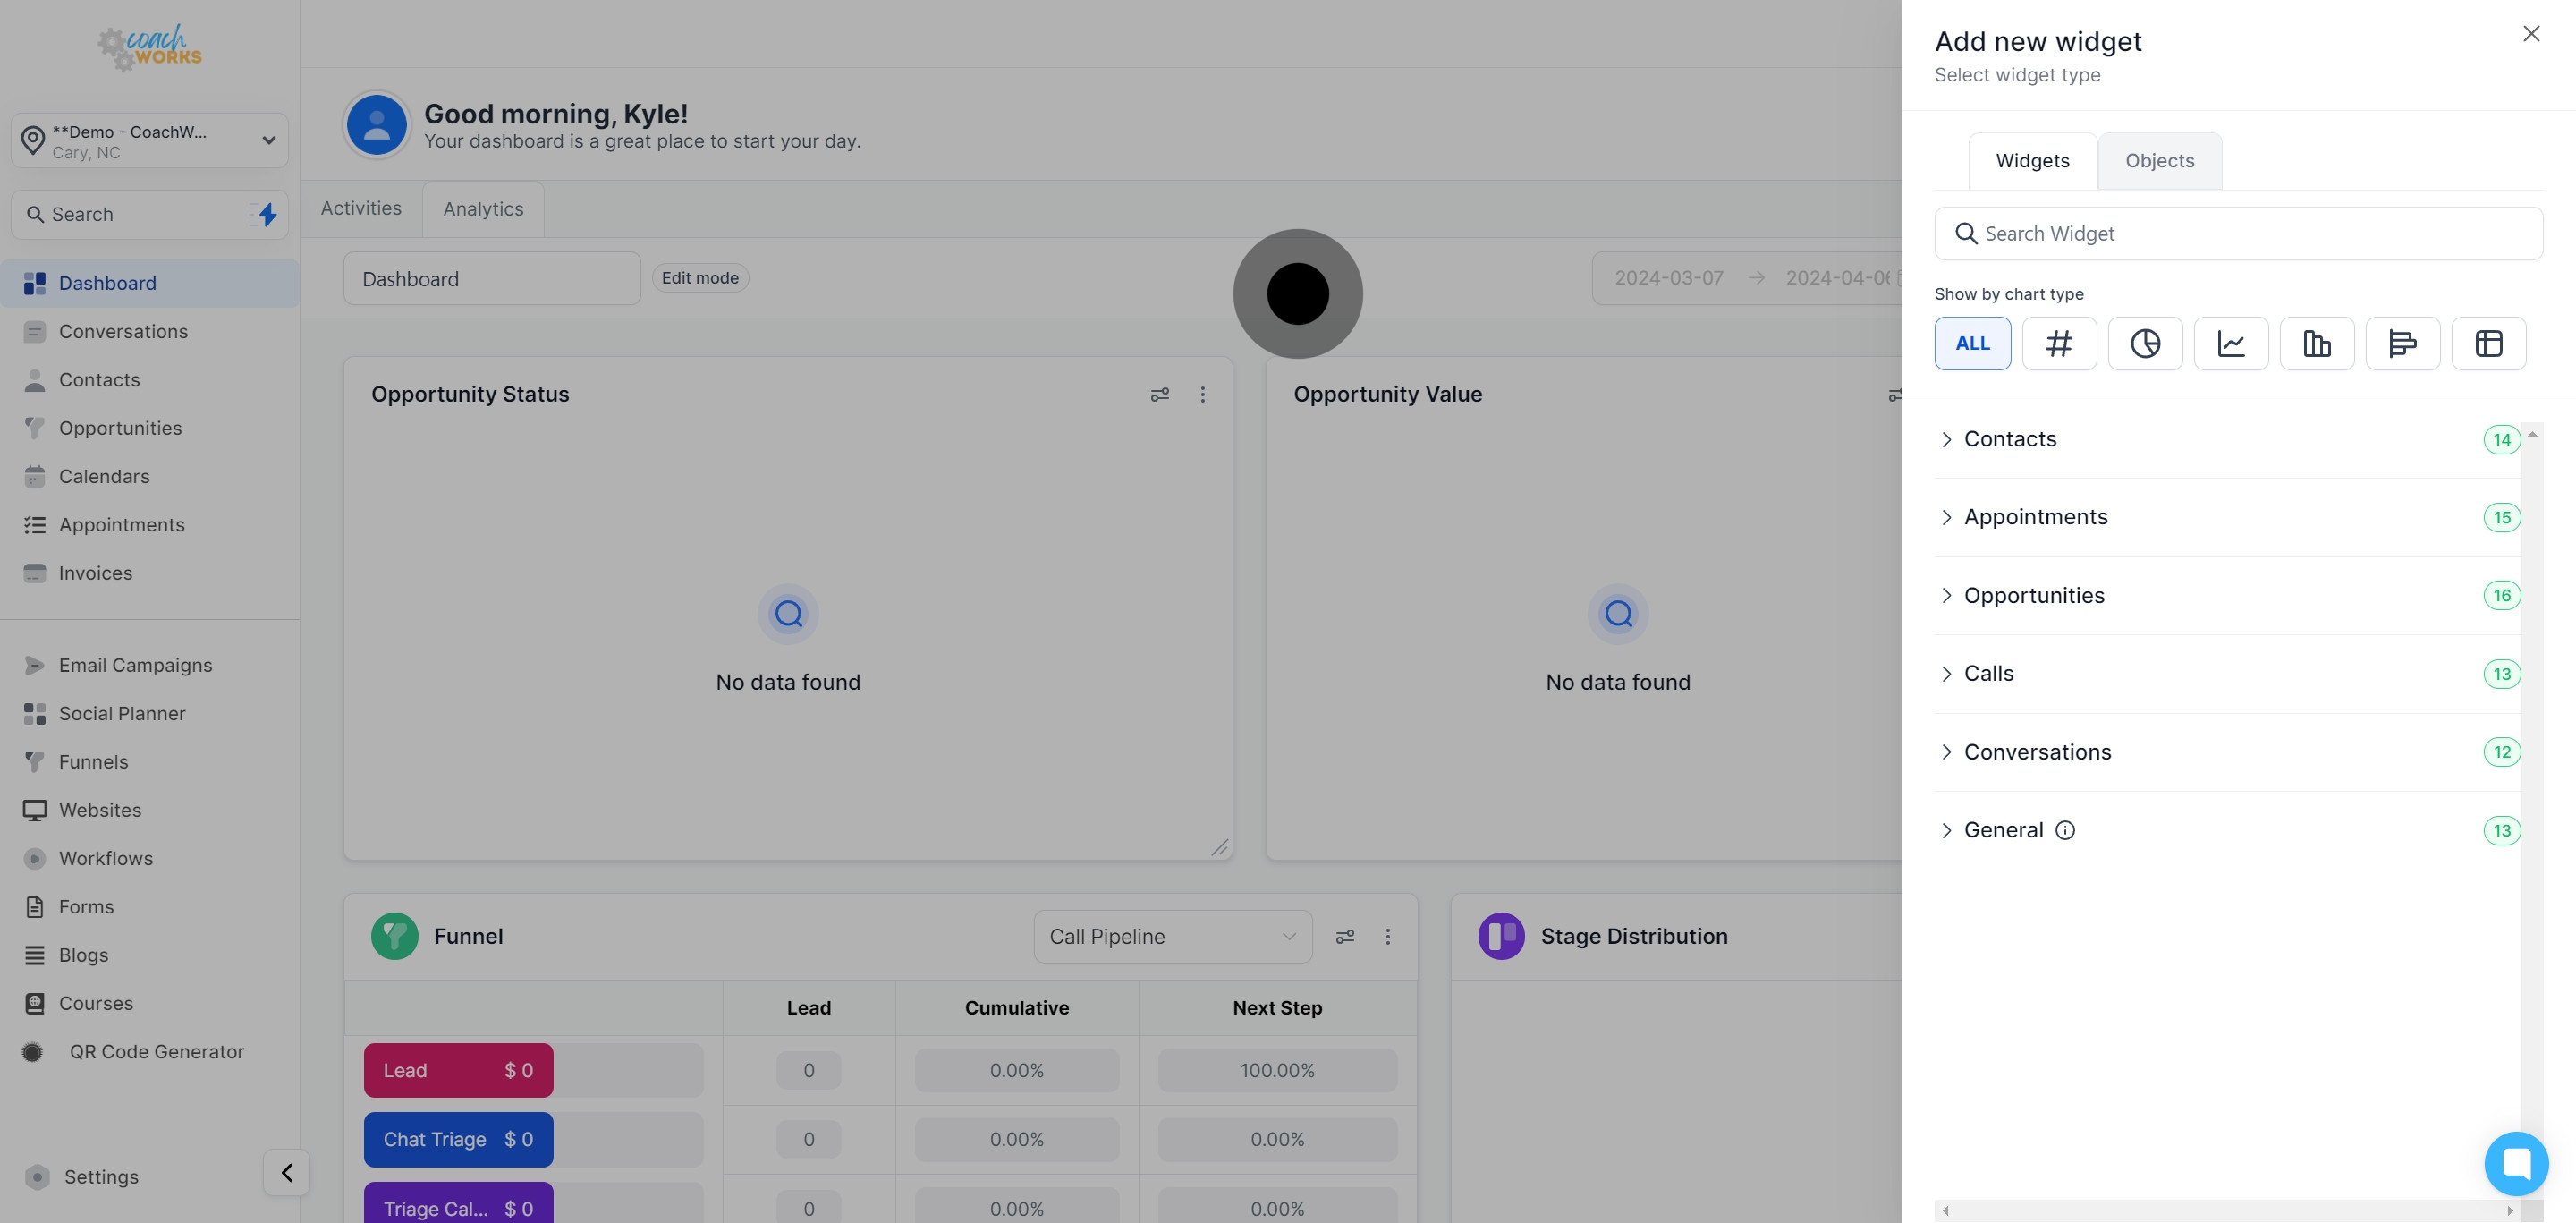Expand the Opportunities widget category

[2033, 595]
